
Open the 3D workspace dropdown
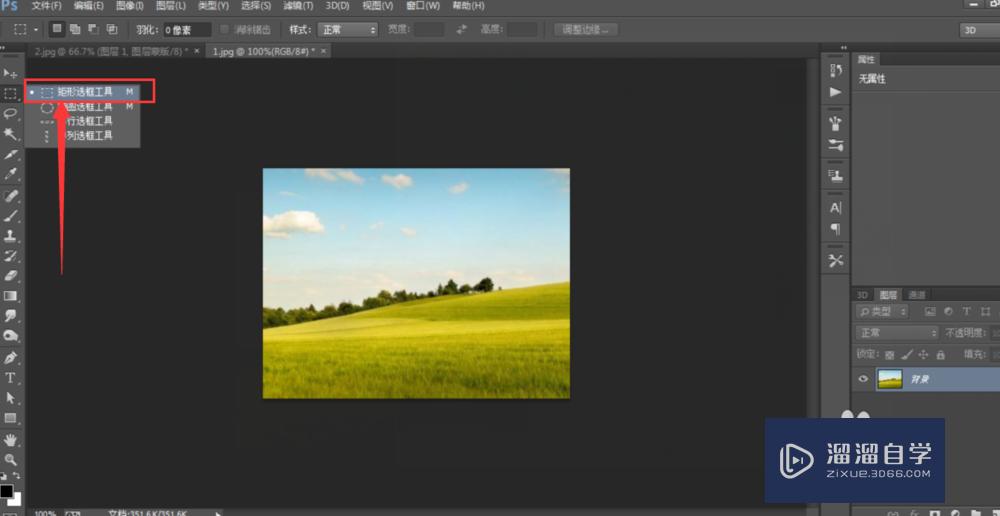pos(980,29)
